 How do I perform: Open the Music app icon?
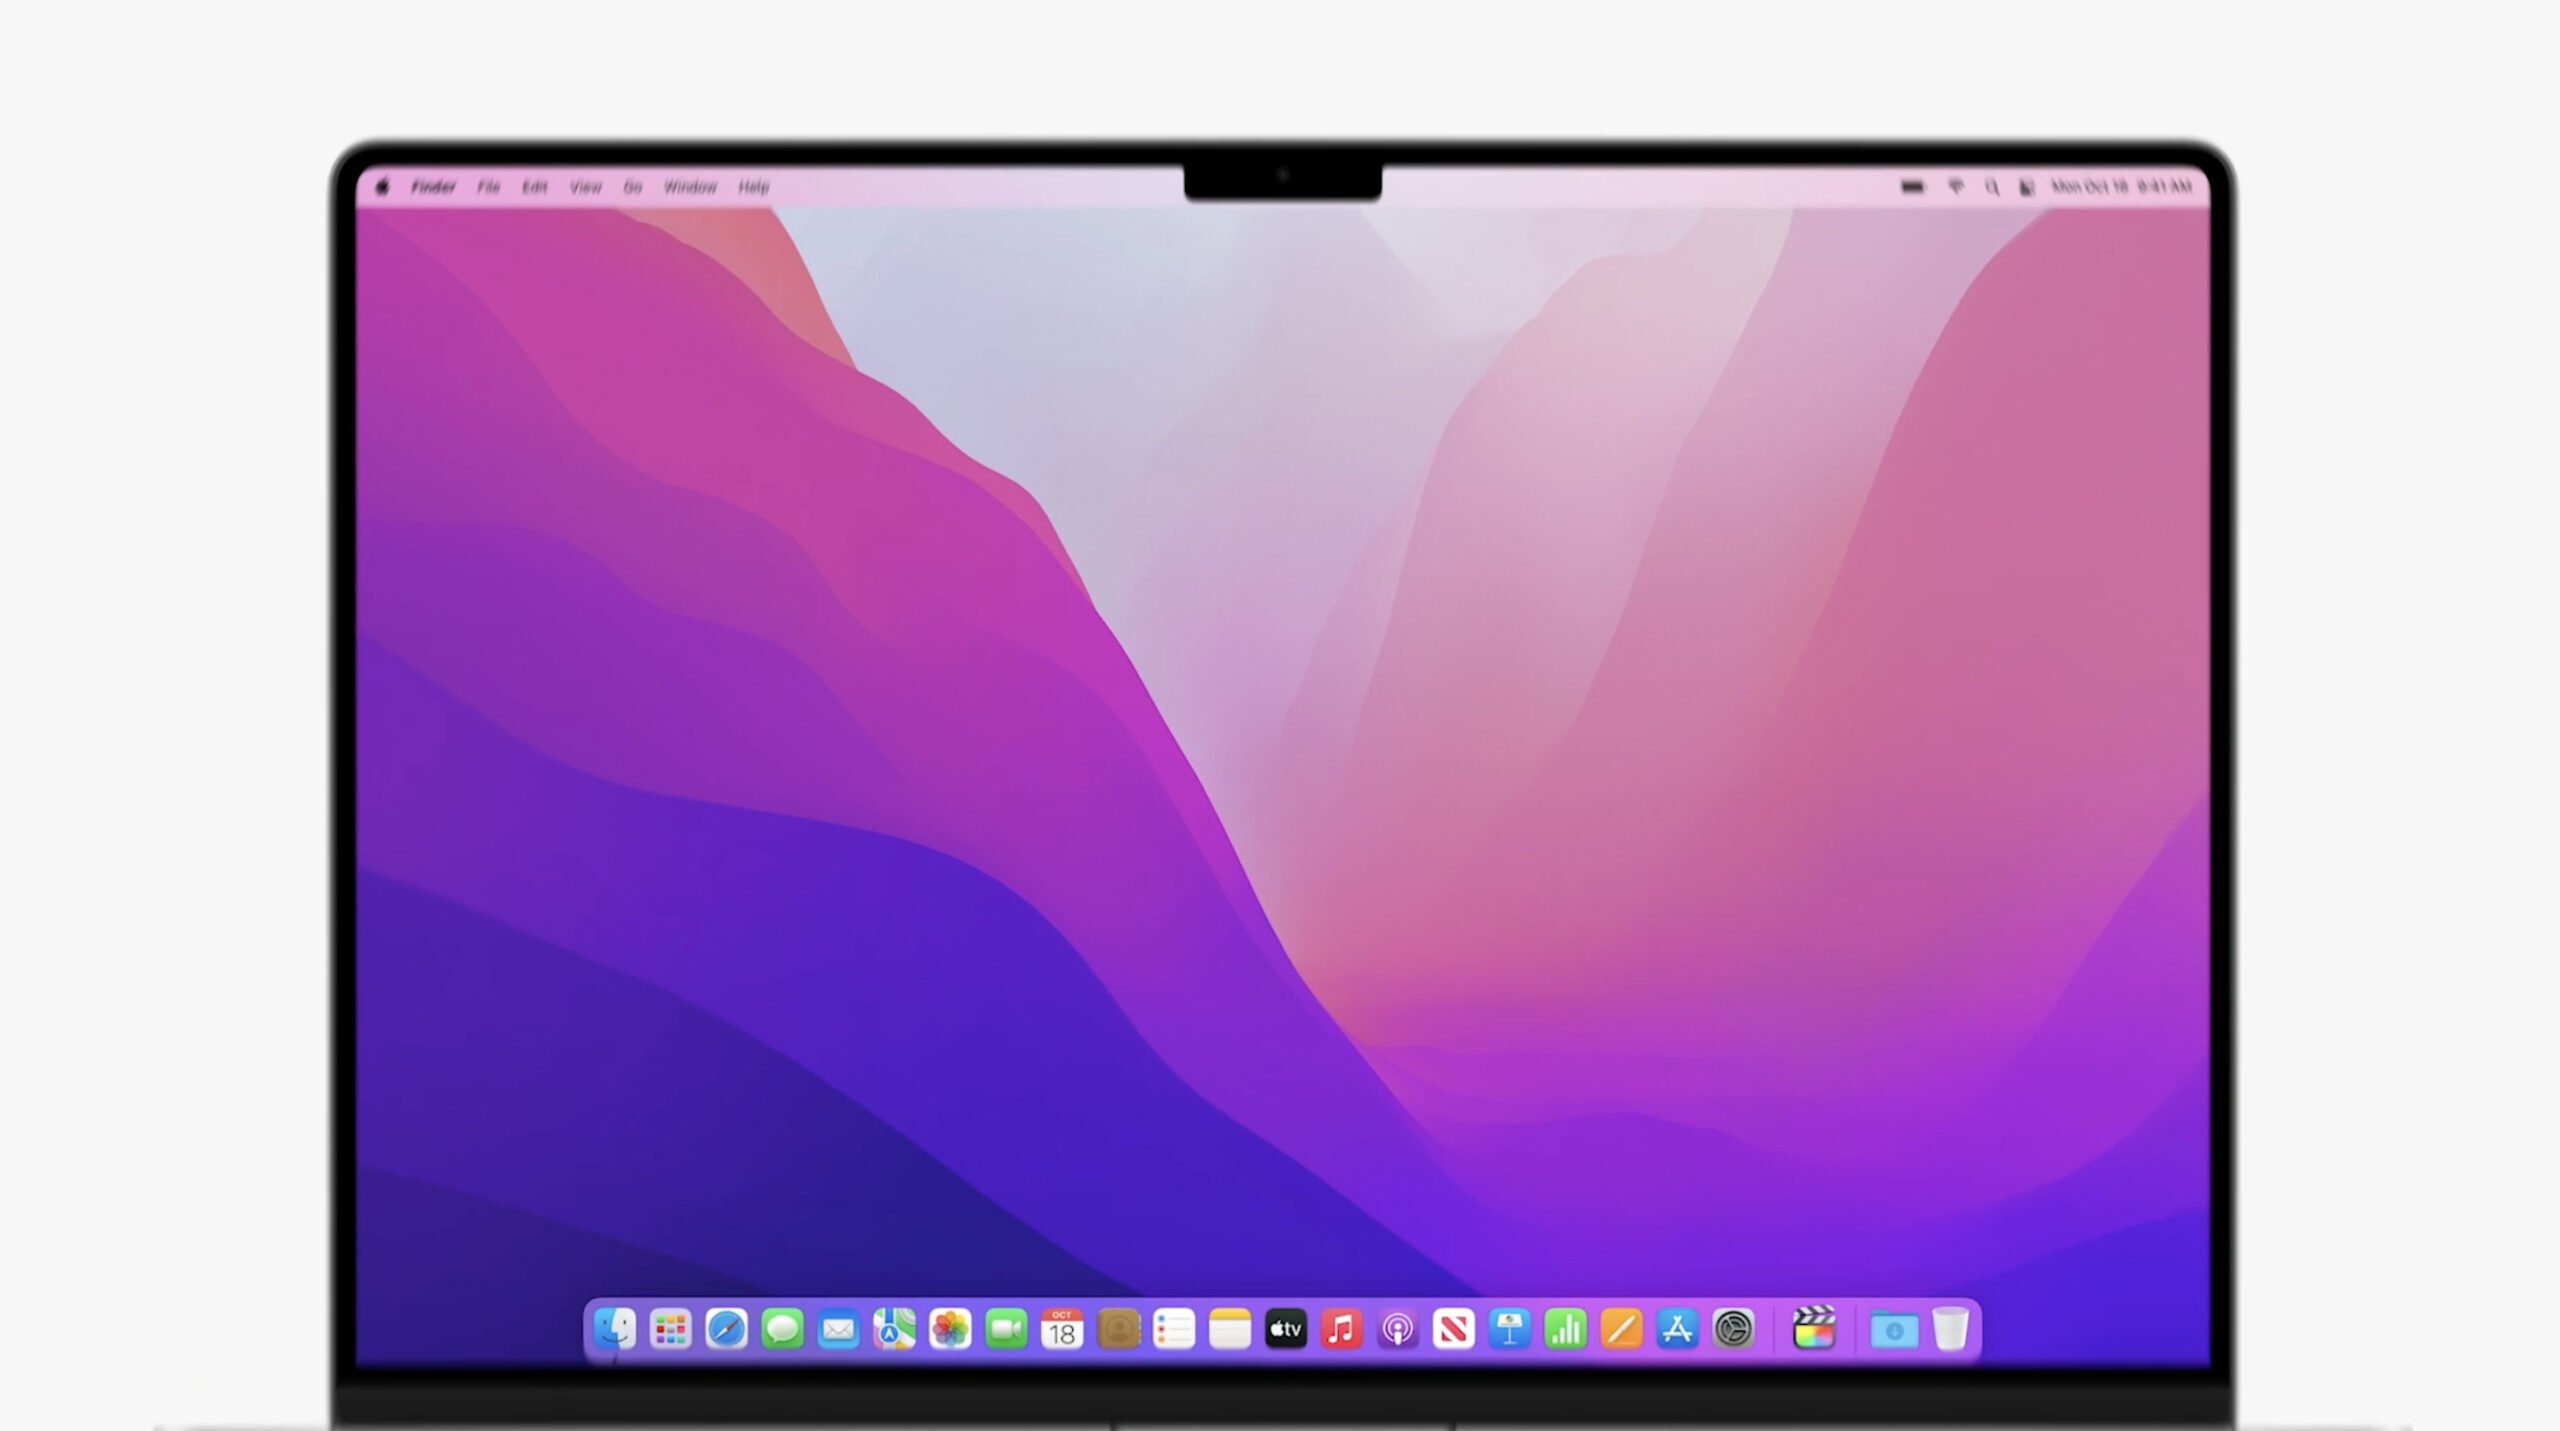click(1342, 1329)
